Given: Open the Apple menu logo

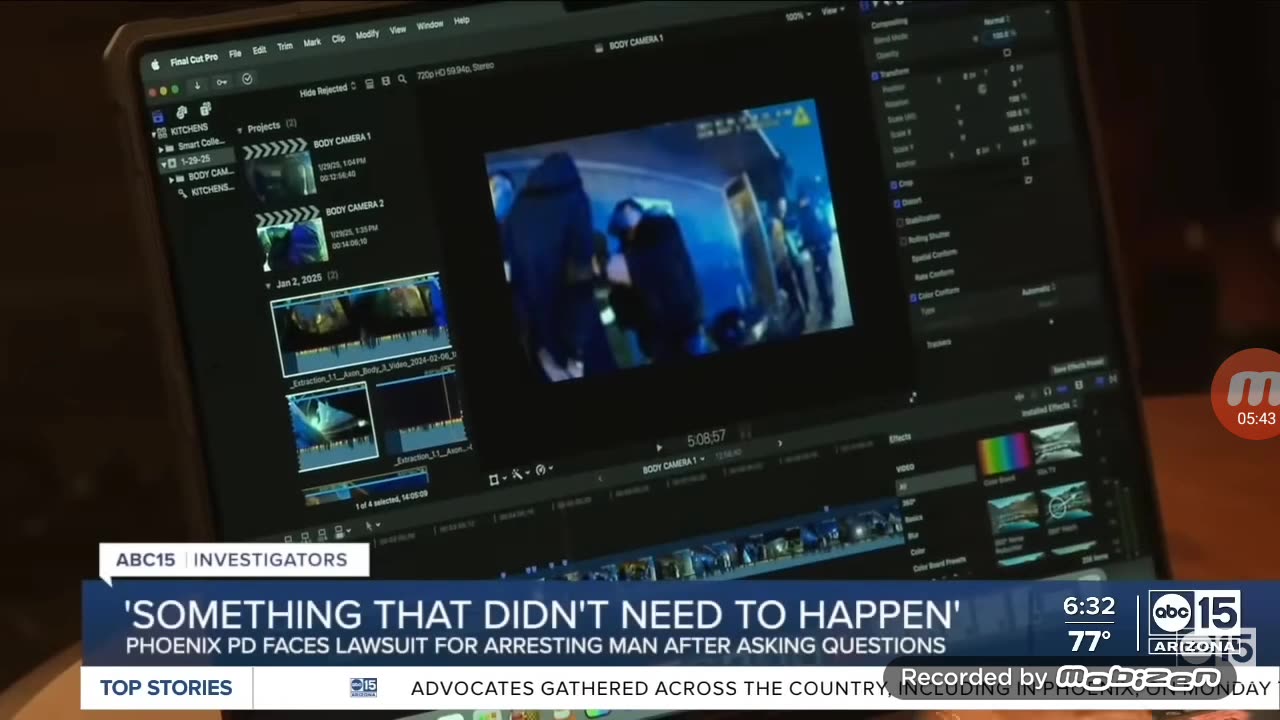Looking at the screenshot, I should pos(155,65).
